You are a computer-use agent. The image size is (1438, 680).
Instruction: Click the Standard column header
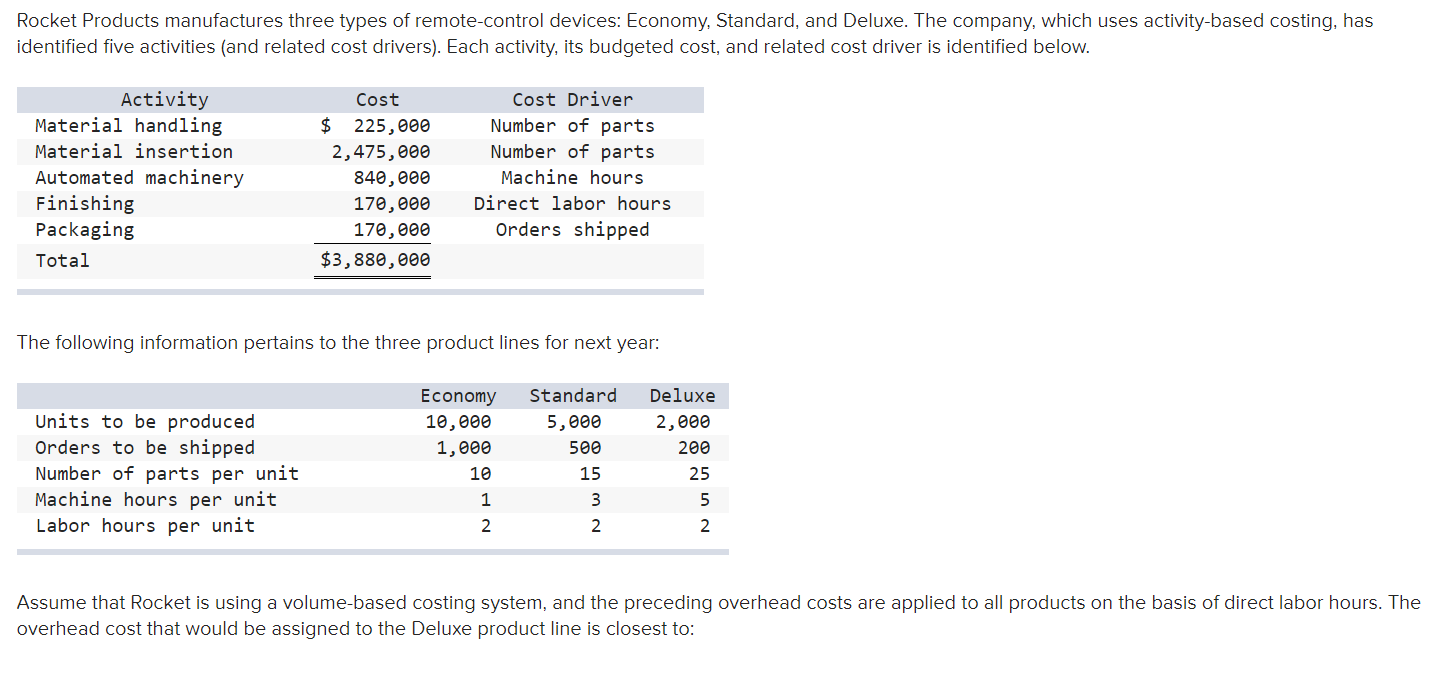tap(572, 395)
